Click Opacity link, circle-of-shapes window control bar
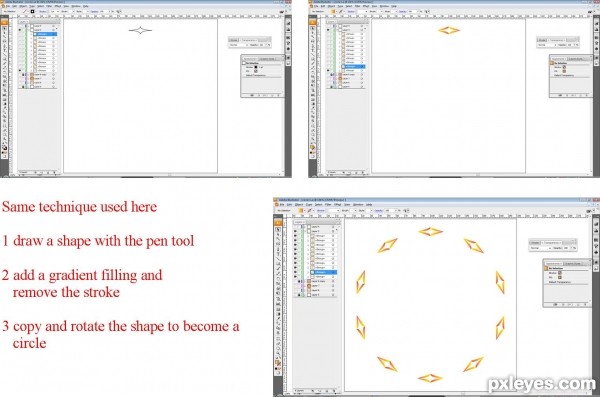 [x=378, y=211]
